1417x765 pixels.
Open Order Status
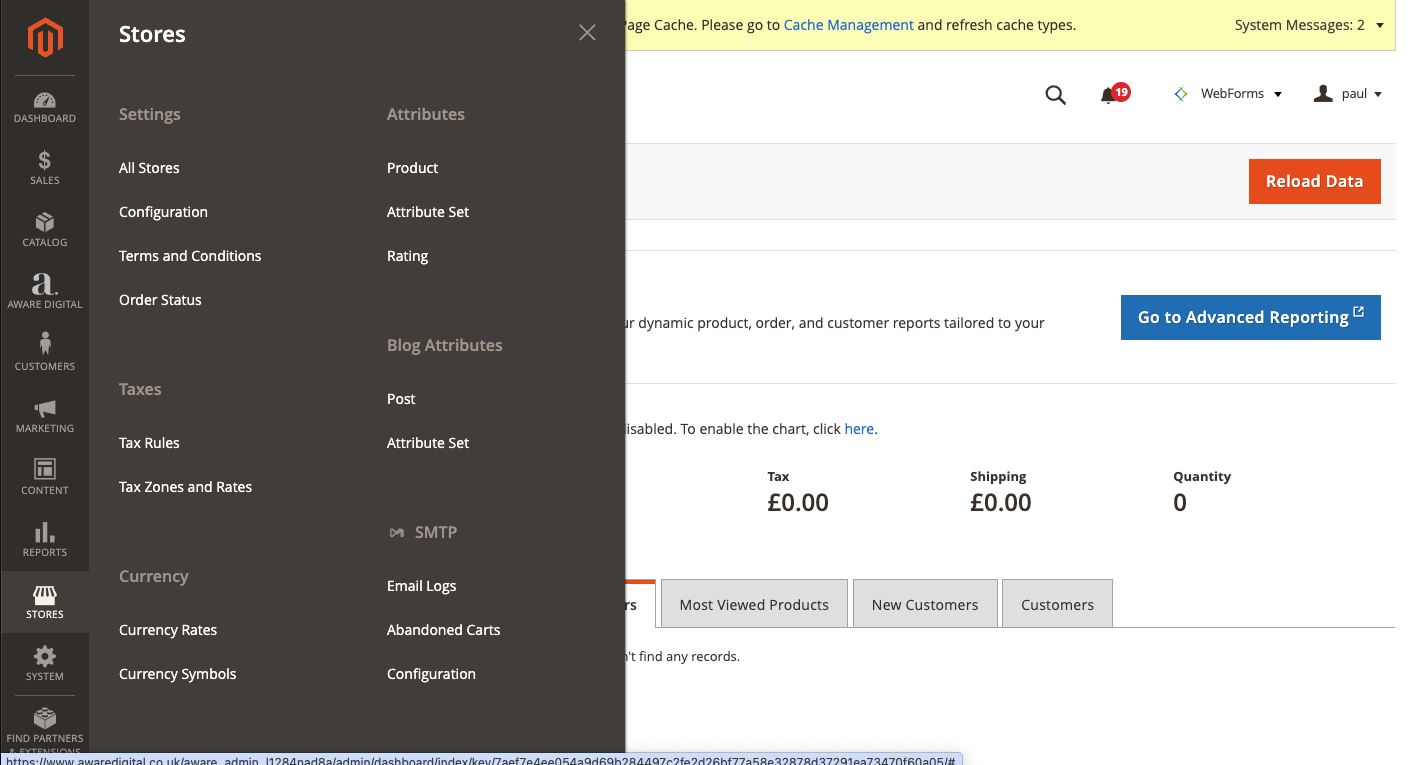(x=160, y=300)
